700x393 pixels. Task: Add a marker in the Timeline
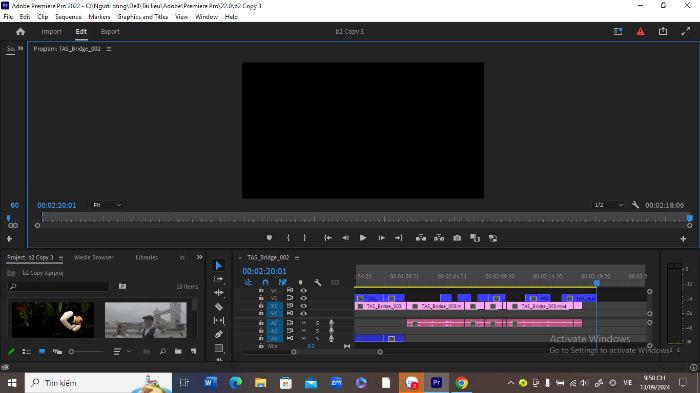(300, 283)
